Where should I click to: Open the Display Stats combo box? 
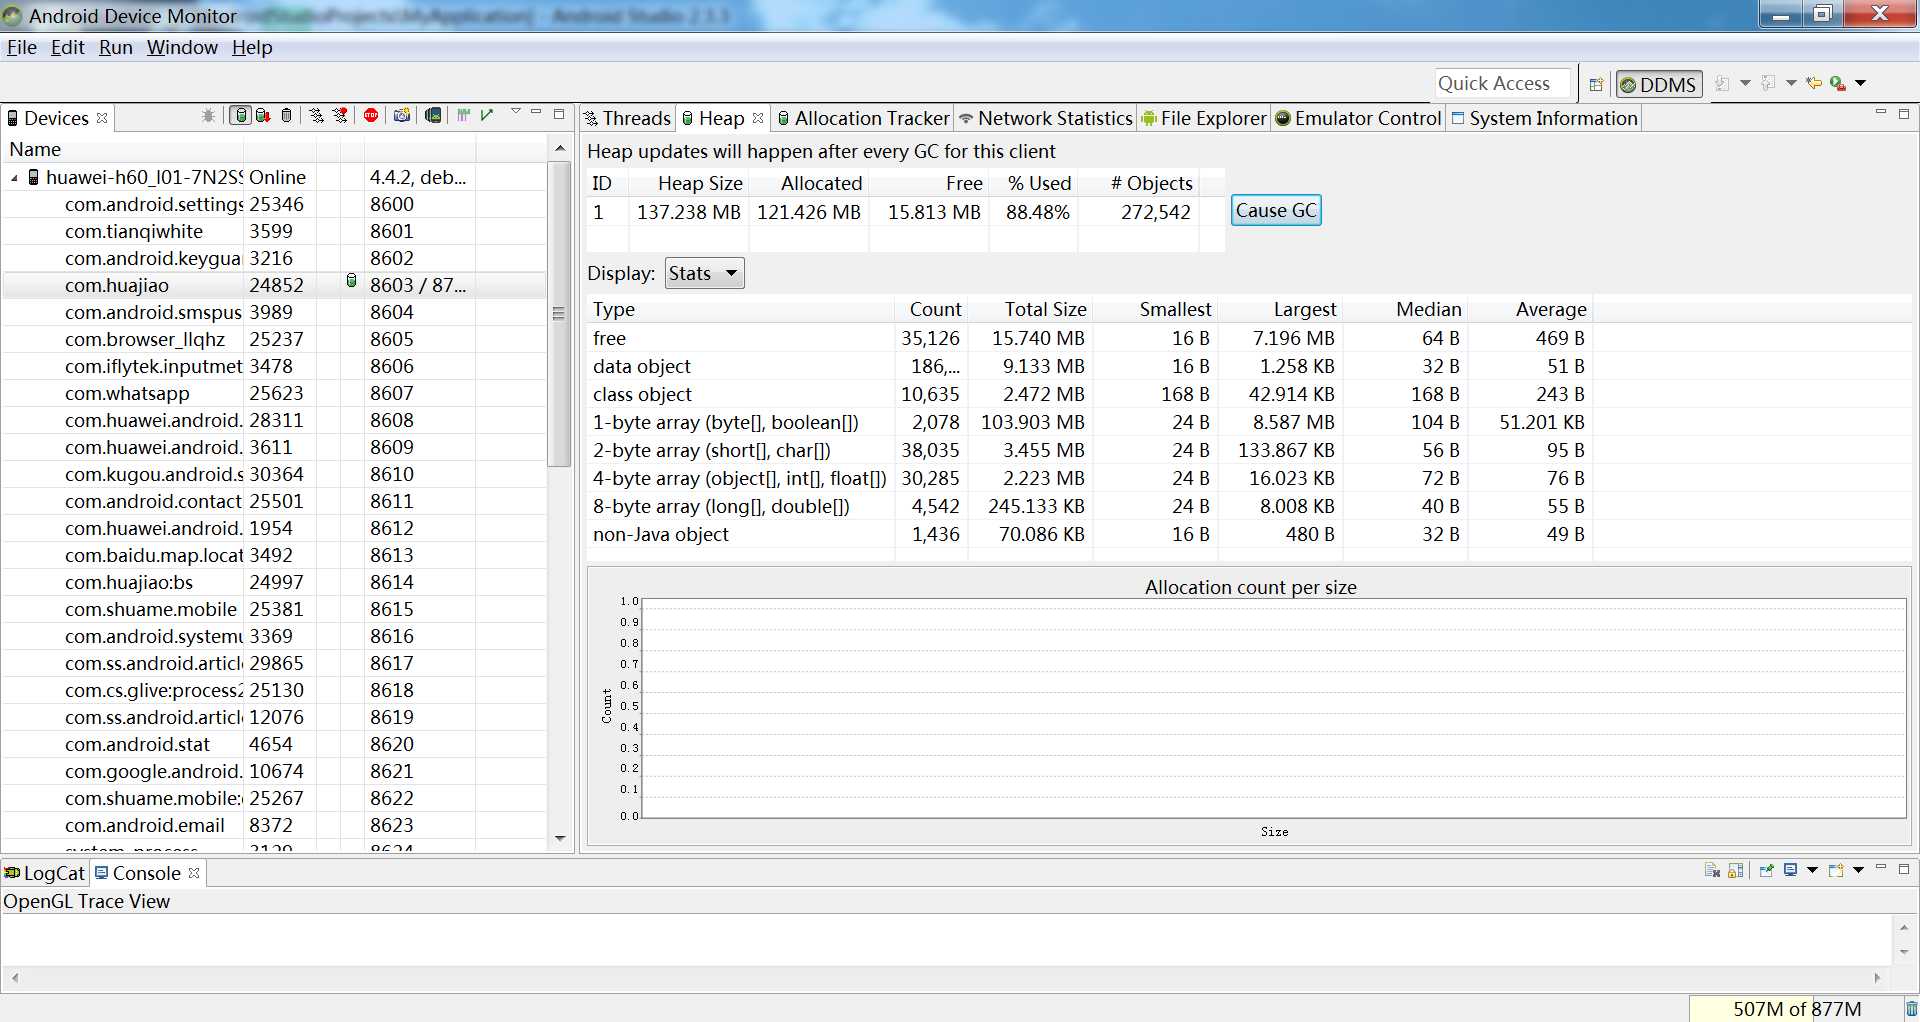pyautogui.click(x=705, y=273)
